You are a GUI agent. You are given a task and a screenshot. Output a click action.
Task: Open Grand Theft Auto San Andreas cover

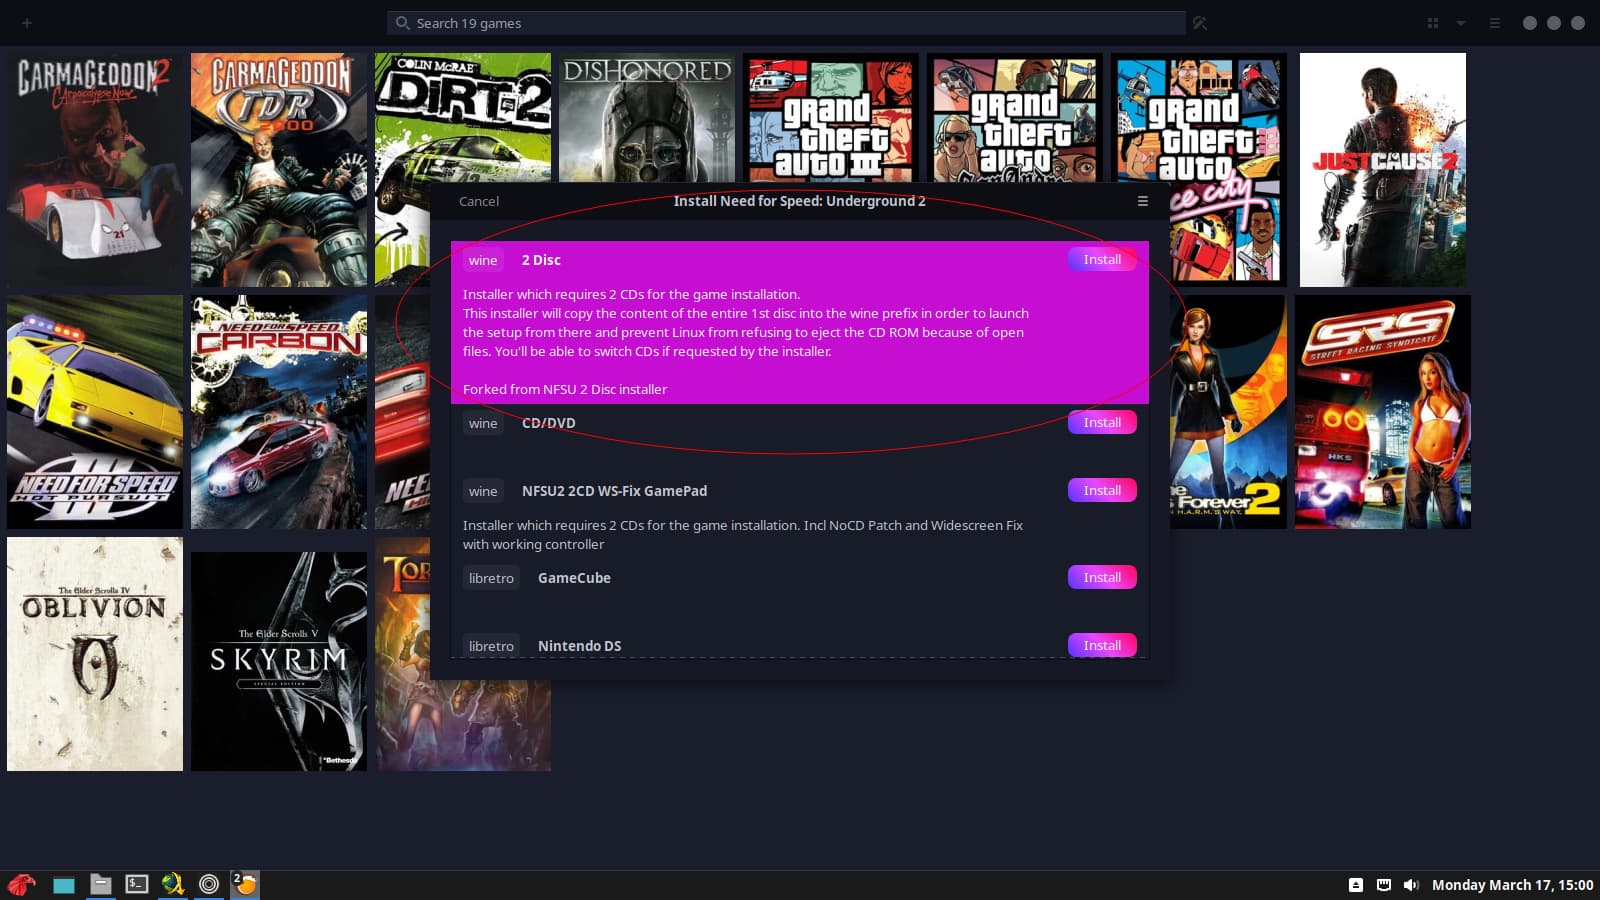(1015, 117)
